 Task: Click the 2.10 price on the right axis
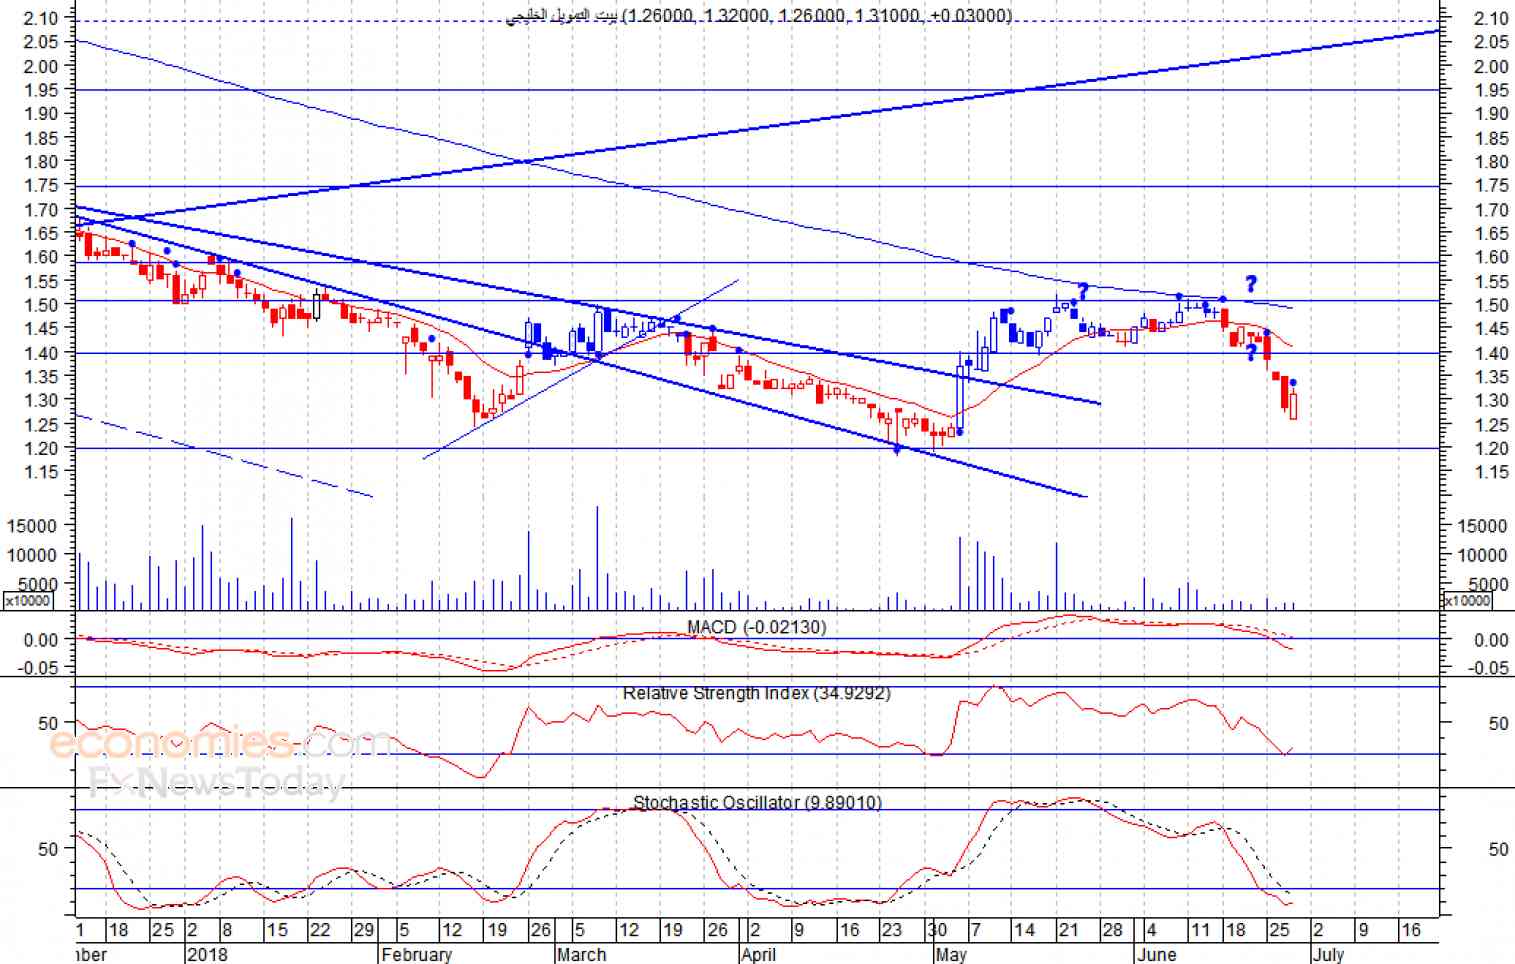click(x=1491, y=18)
